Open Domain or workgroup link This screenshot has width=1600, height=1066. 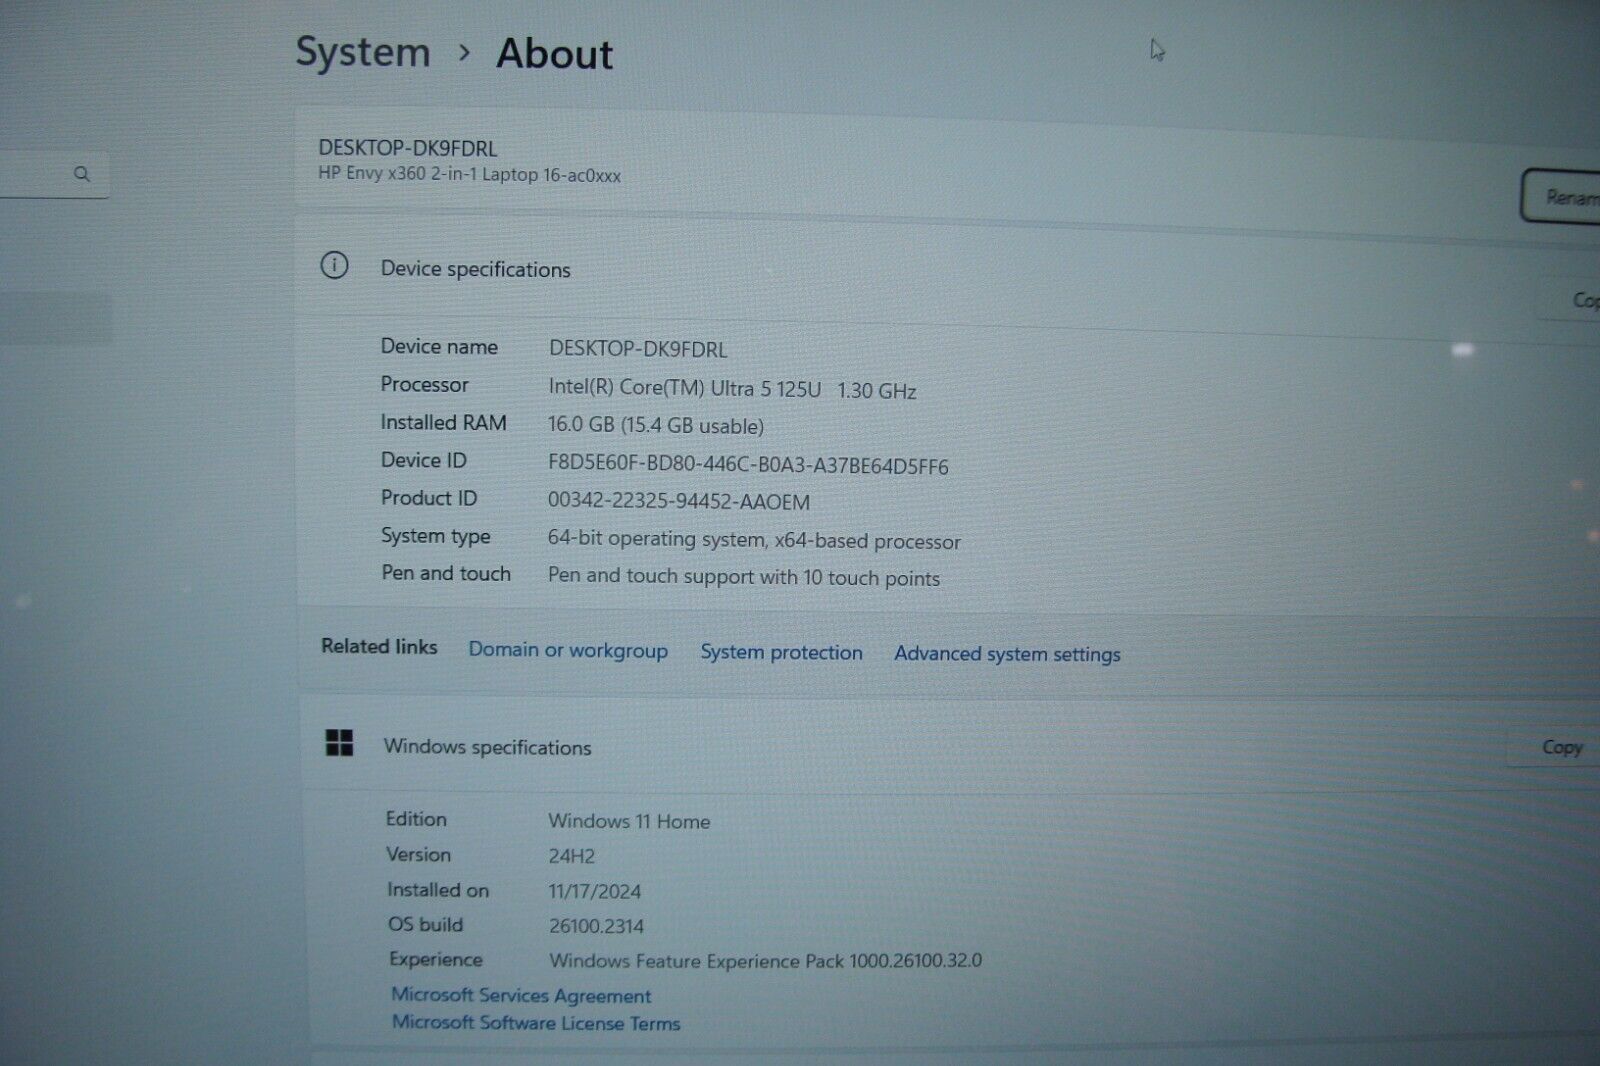tap(567, 650)
